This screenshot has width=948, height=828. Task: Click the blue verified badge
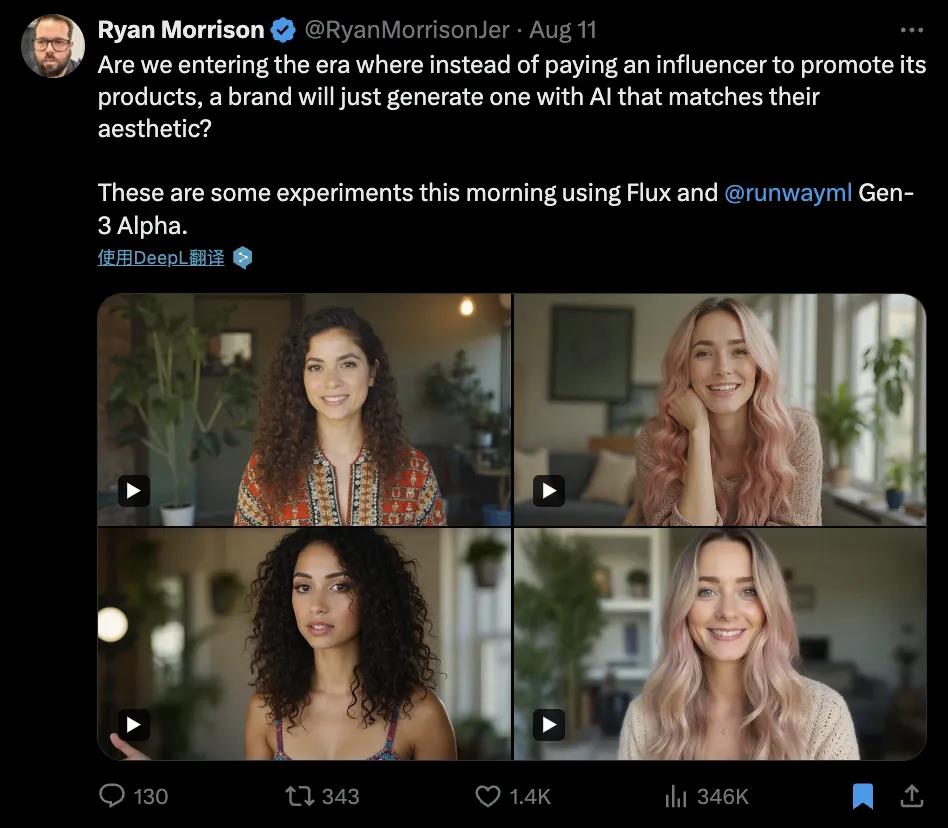[283, 31]
